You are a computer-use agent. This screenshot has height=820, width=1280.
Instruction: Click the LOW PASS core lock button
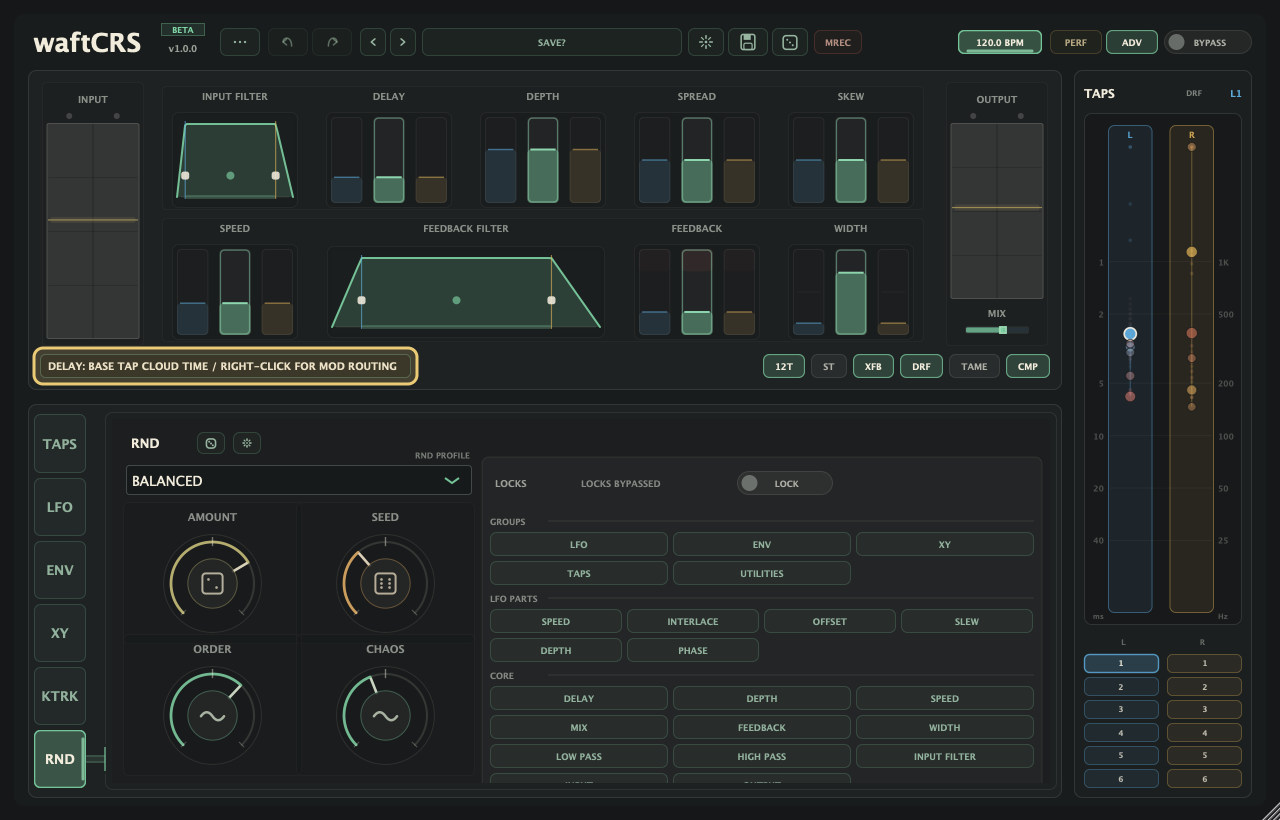point(579,756)
